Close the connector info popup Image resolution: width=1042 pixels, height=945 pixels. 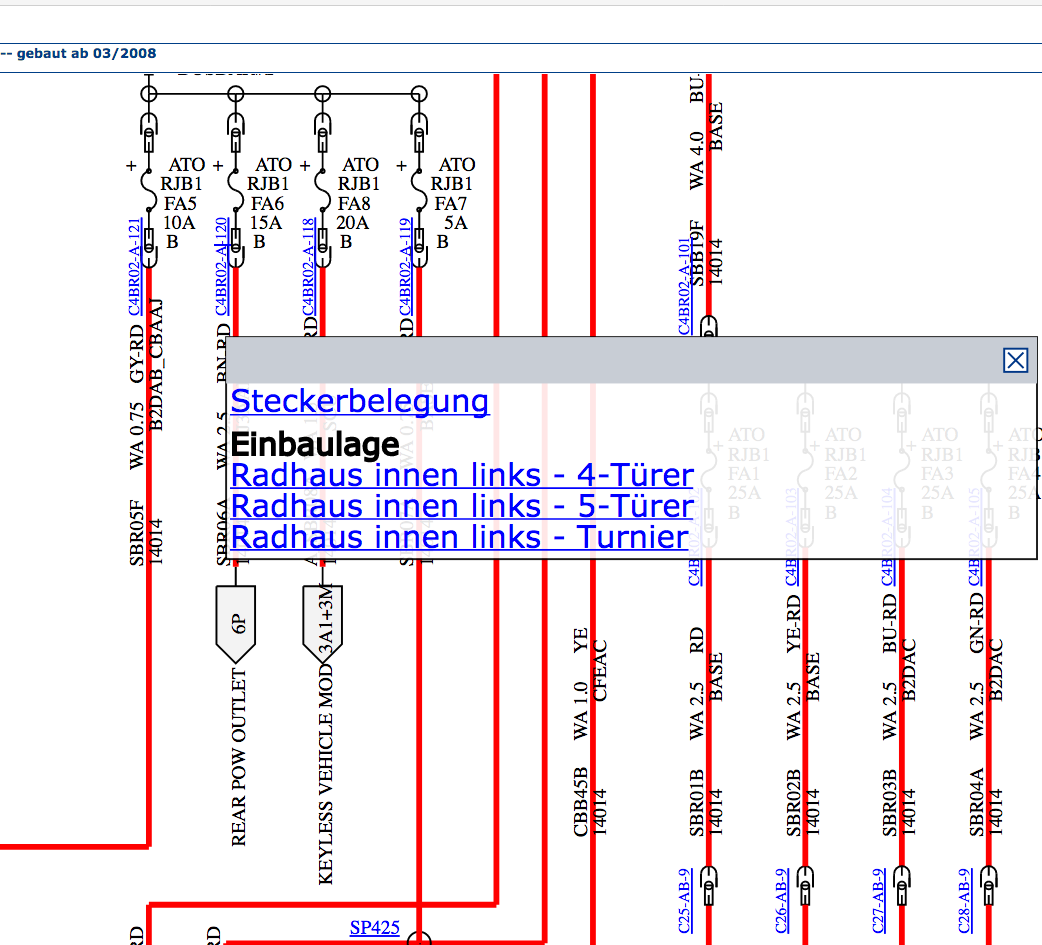tap(1015, 360)
